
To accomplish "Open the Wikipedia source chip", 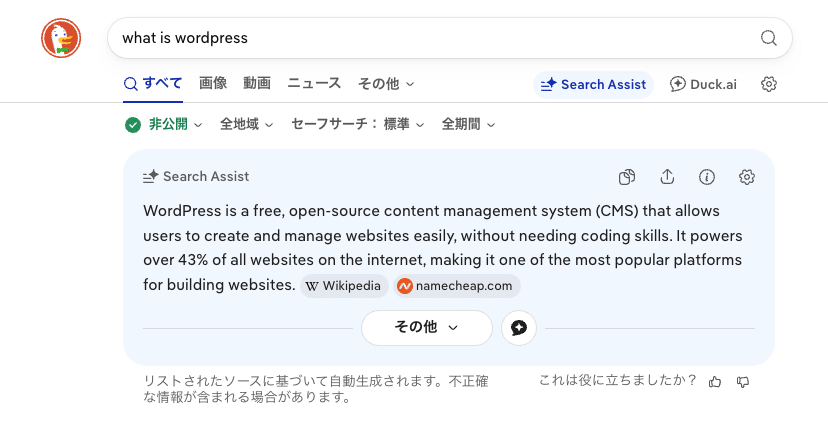I will (344, 286).
